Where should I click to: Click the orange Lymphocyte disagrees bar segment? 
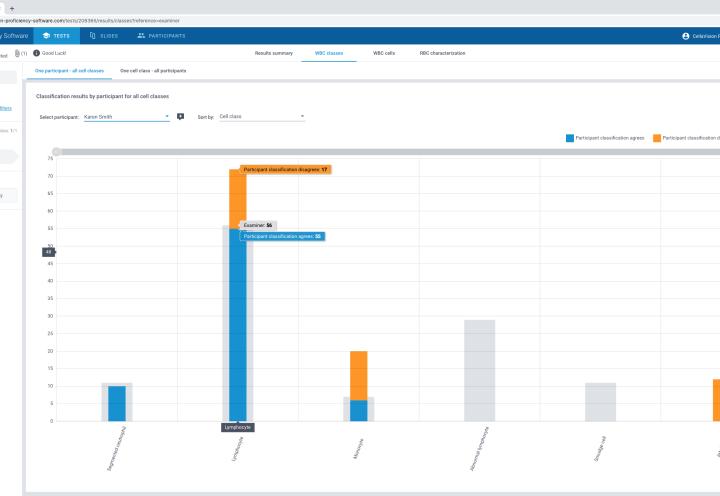click(237, 199)
